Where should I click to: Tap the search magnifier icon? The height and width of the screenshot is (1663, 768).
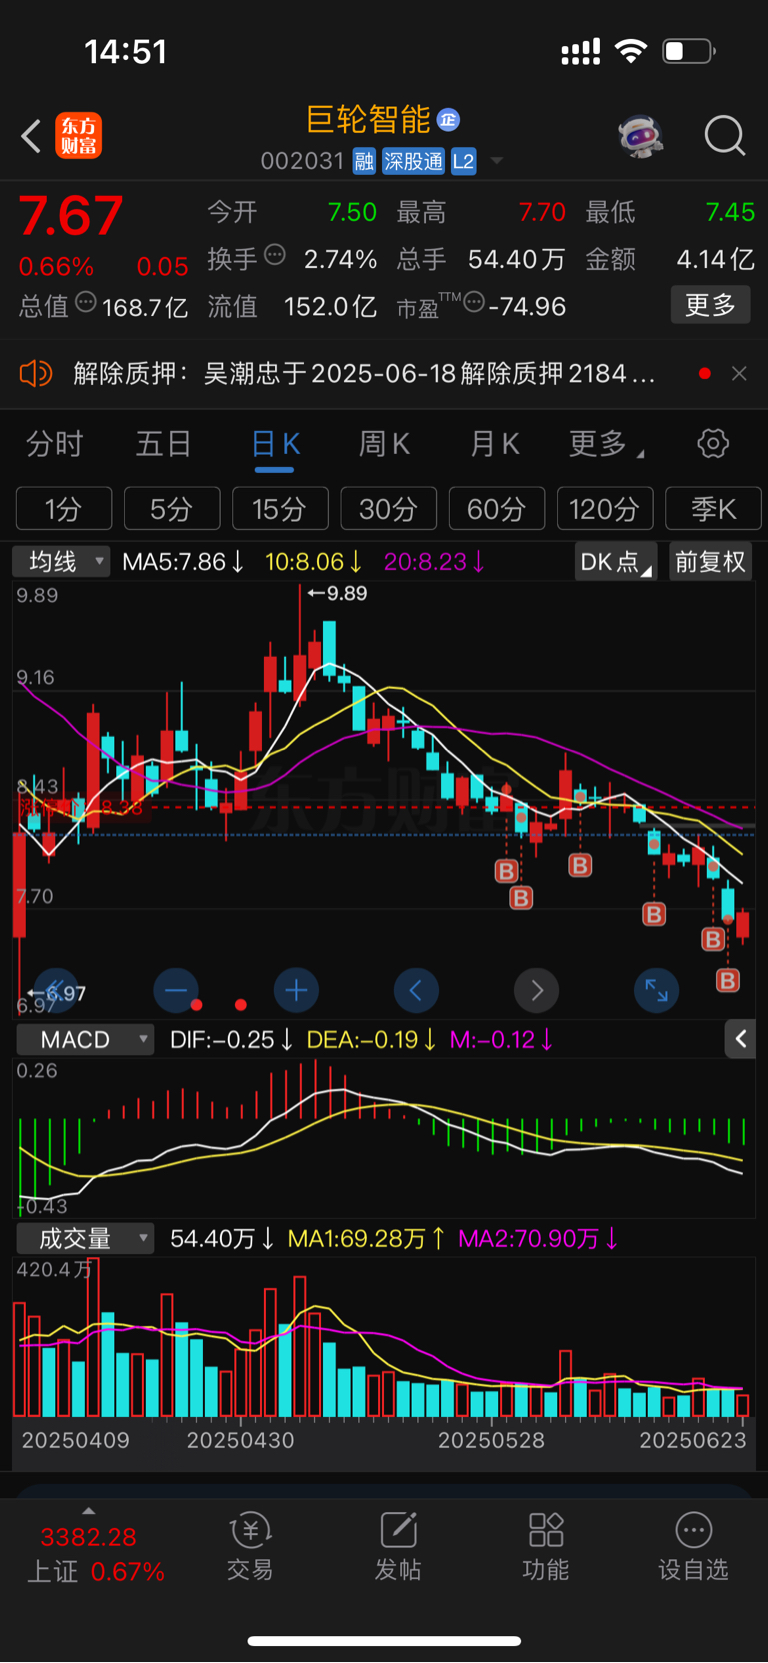coord(725,136)
